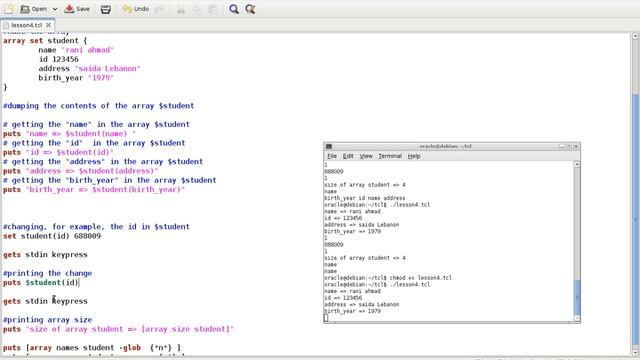Click the line 'set student(id) 688009'

tap(52, 236)
